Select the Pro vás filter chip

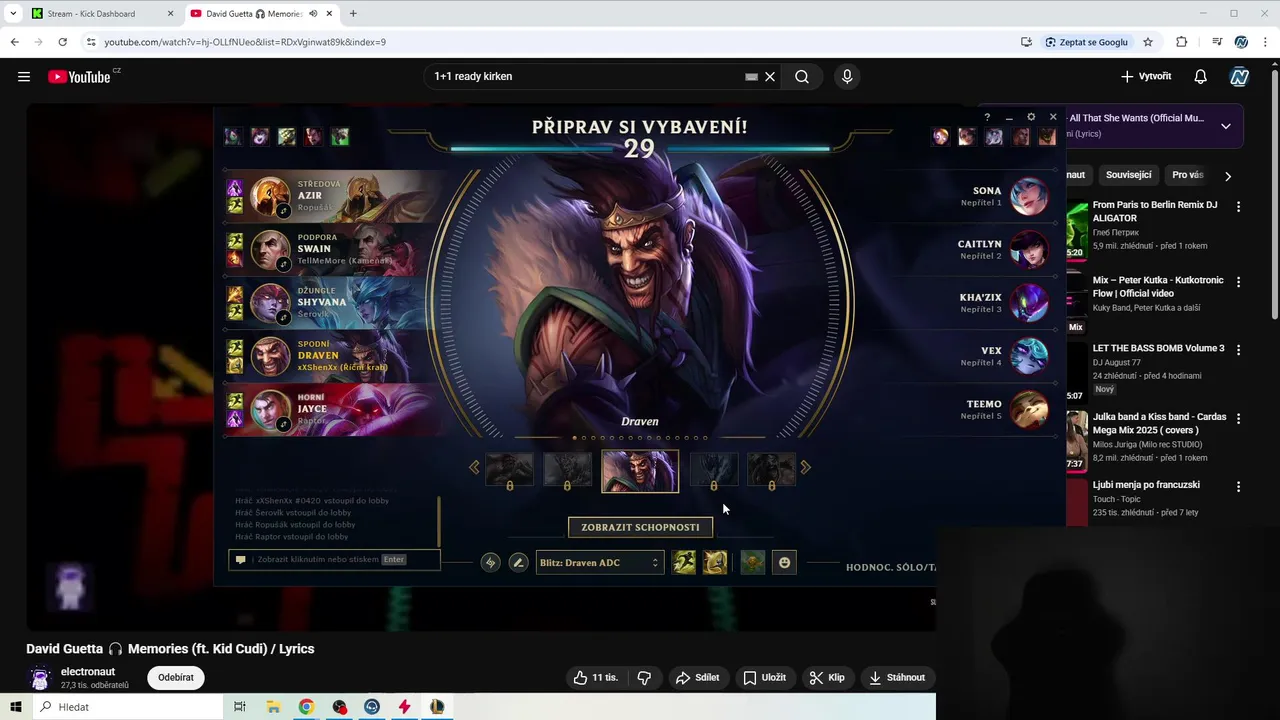click(1188, 175)
